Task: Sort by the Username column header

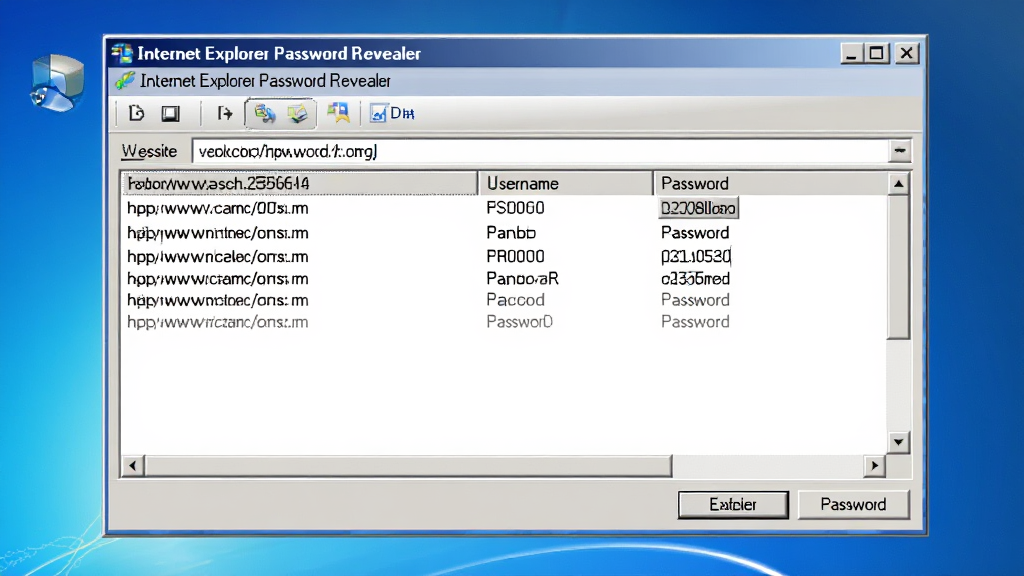Action: [x=566, y=184]
